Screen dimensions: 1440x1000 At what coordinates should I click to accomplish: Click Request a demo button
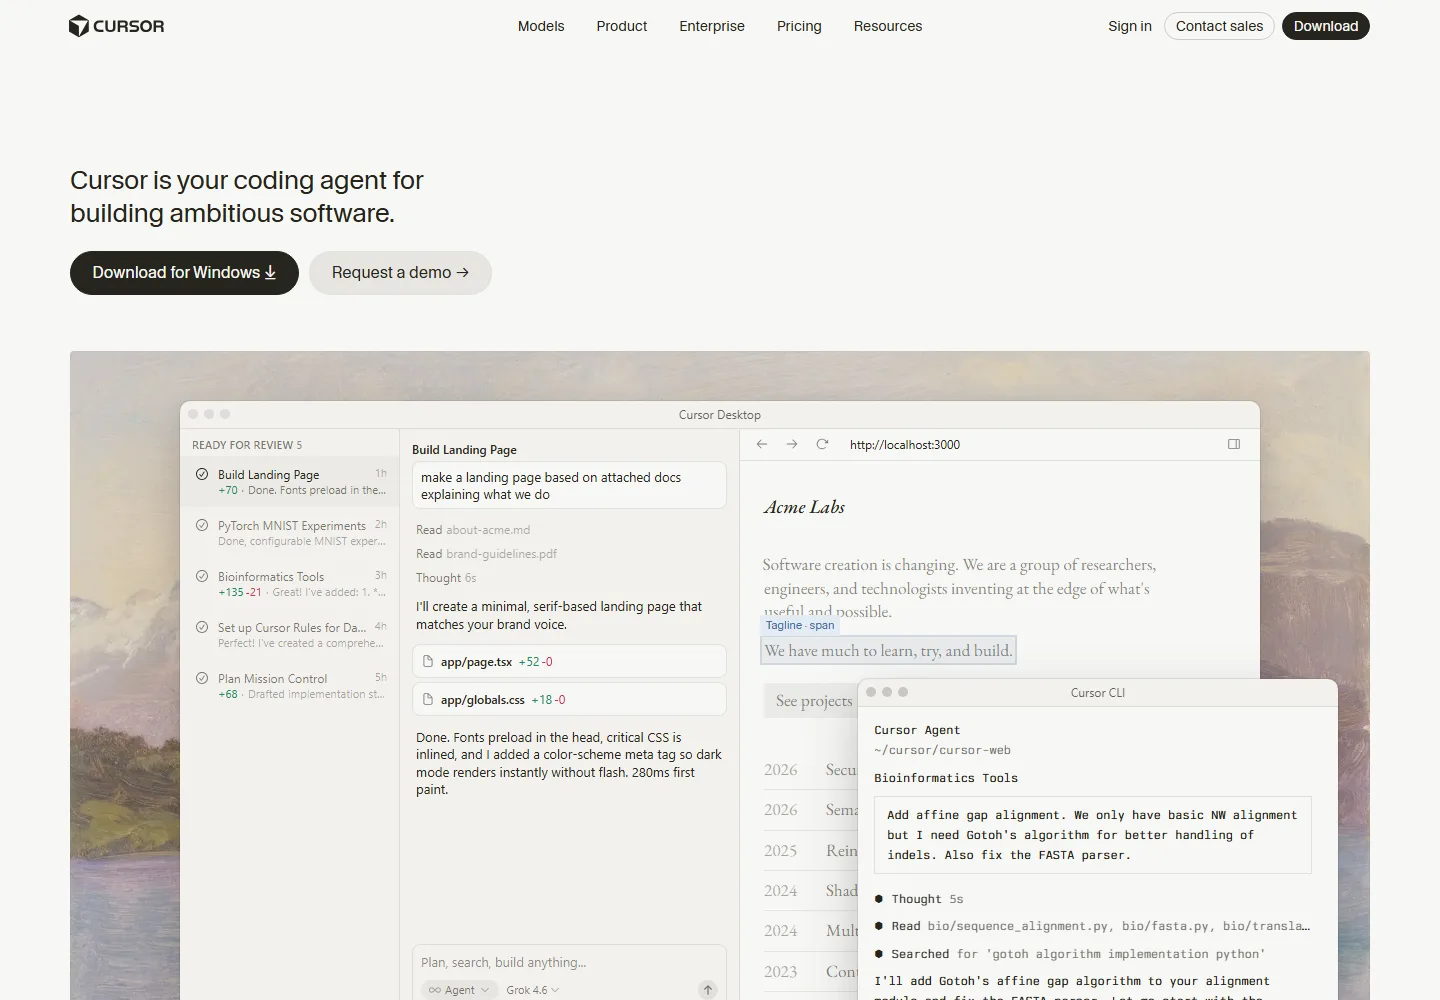[x=400, y=273]
